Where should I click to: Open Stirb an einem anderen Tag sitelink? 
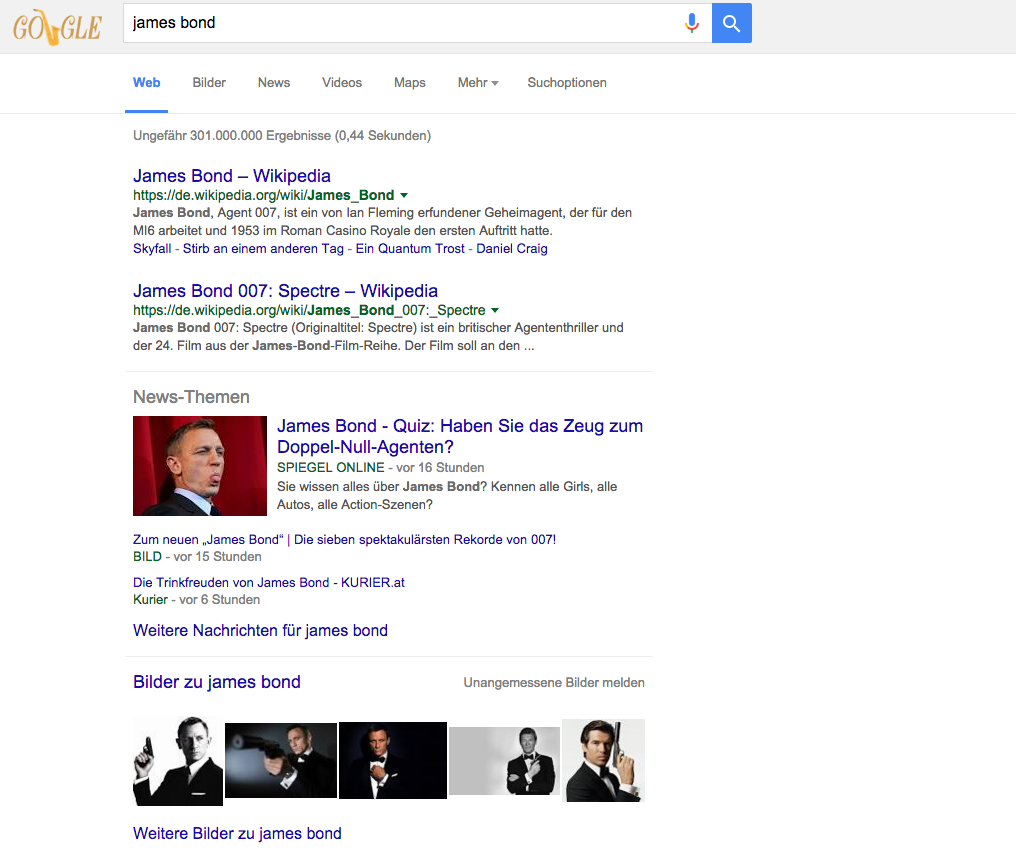pyautogui.click(x=263, y=249)
